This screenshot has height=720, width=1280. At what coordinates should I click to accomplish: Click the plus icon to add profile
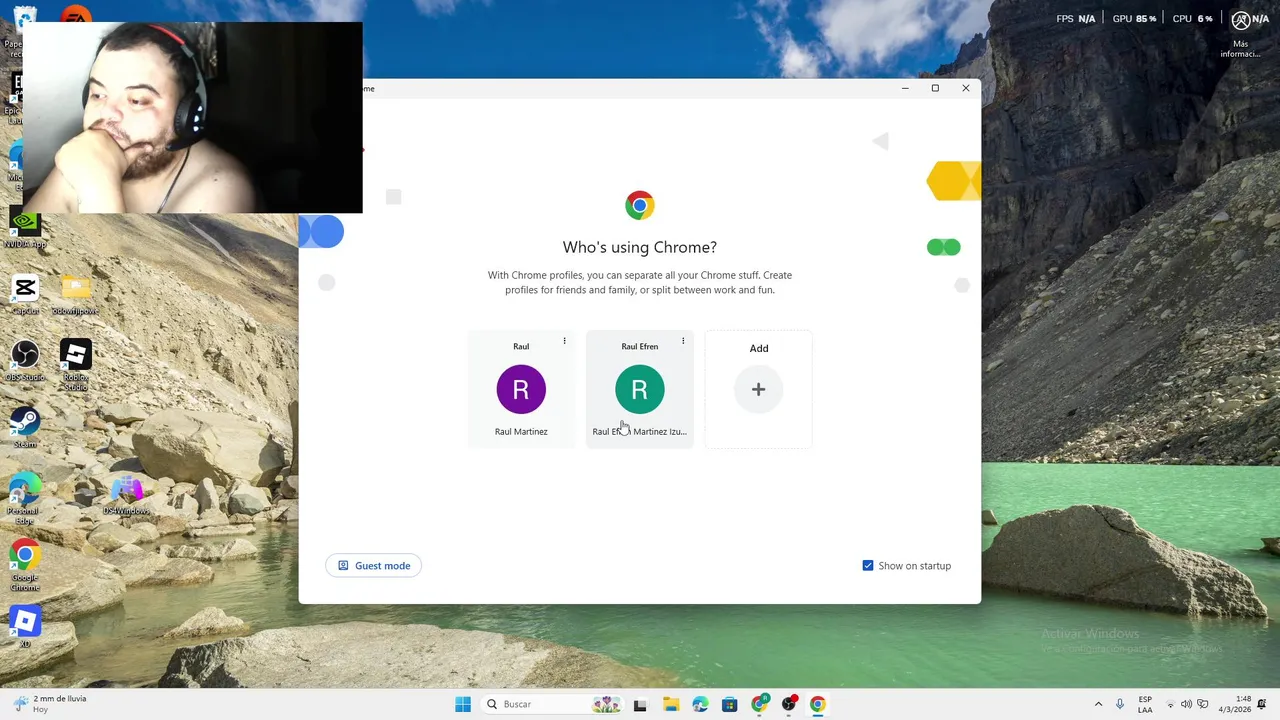click(758, 390)
